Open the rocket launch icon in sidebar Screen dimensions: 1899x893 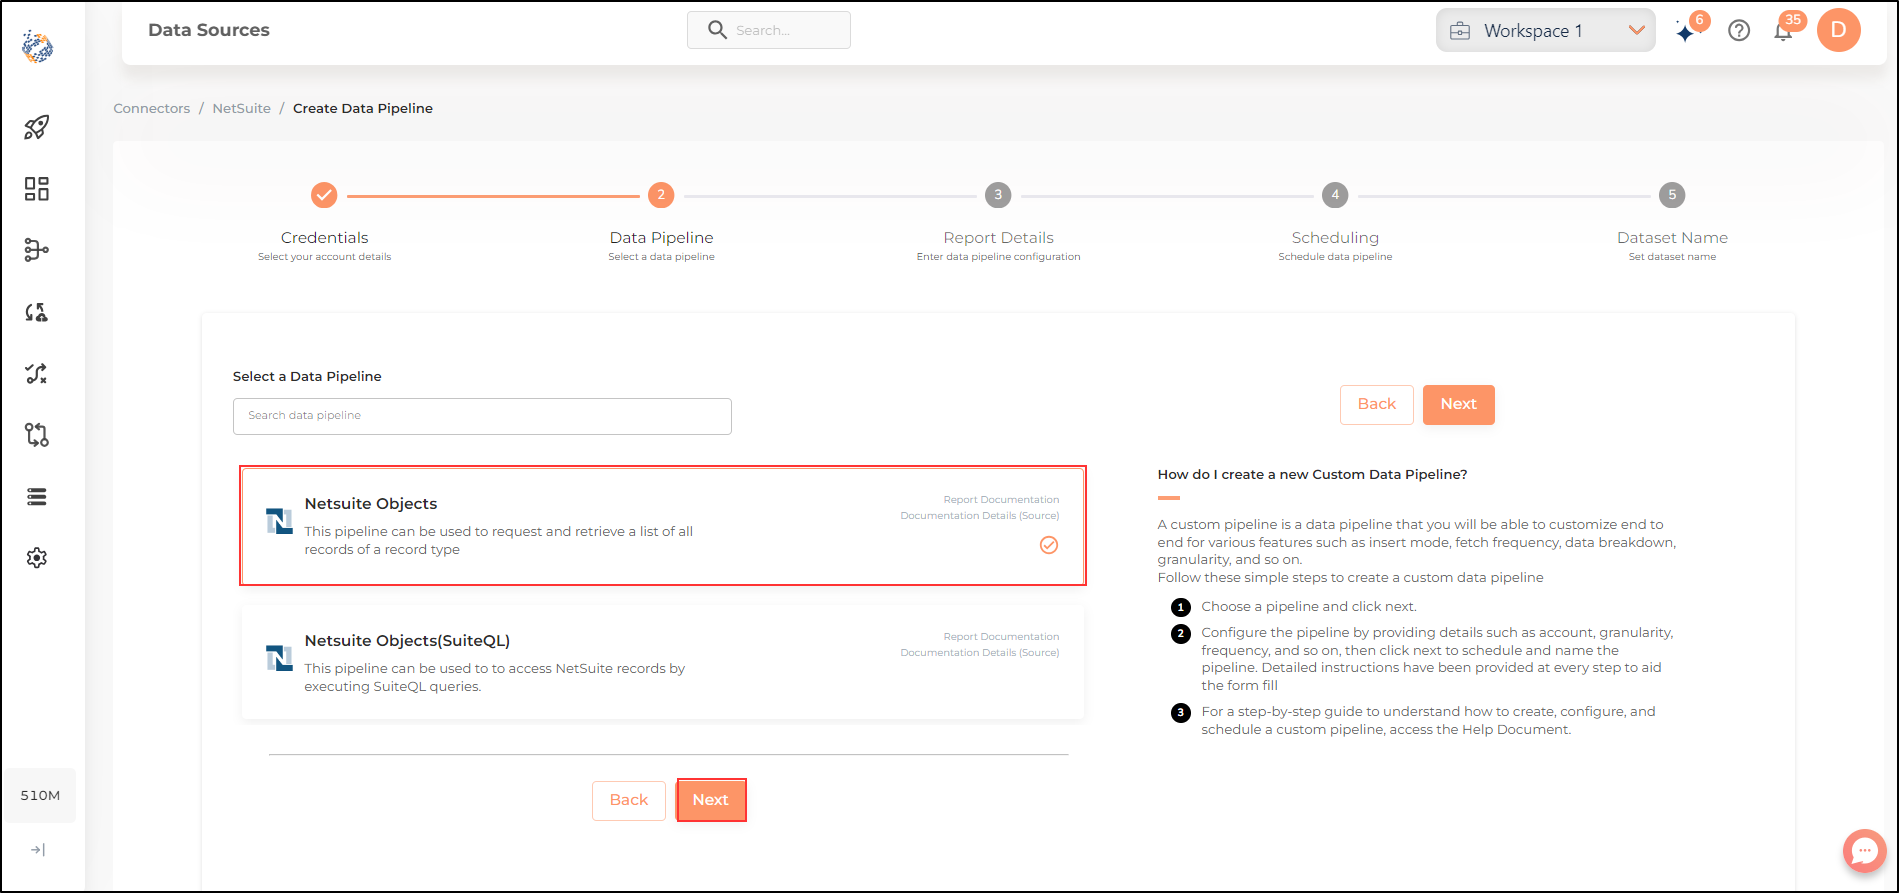(37, 127)
